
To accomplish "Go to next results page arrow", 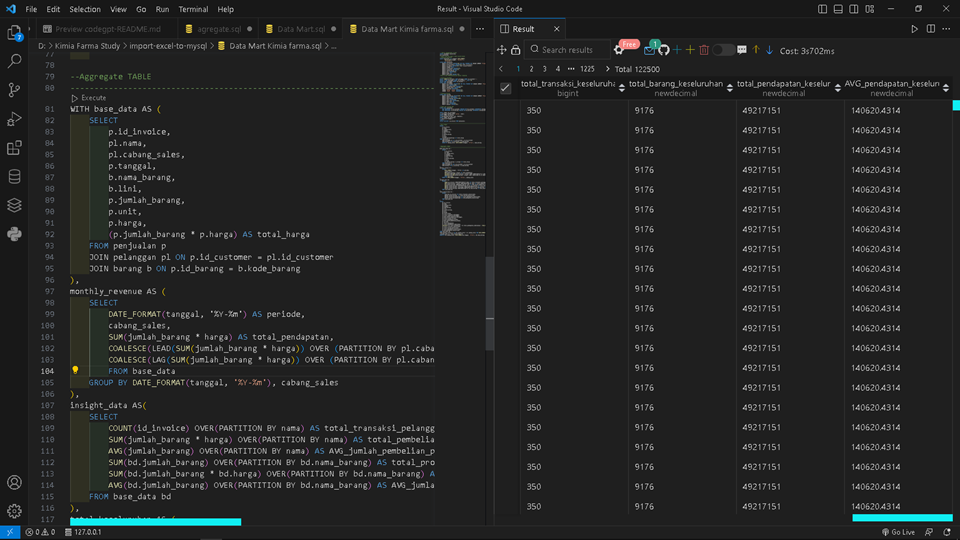I will pos(607,69).
